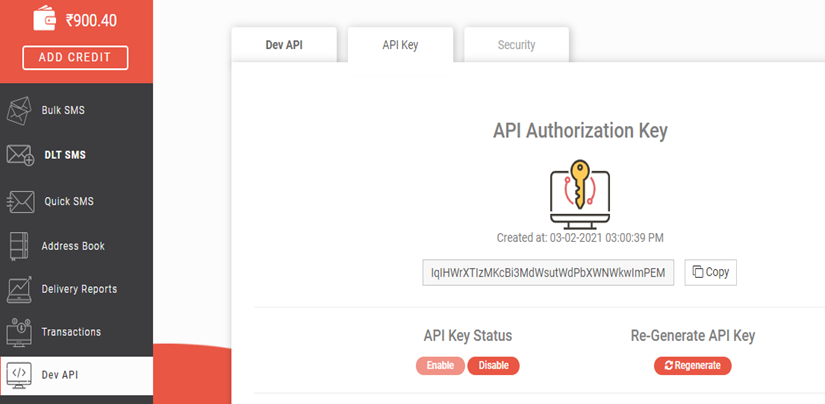Screen dimensions: 825x404
Task: Open the Security tab
Action: tap(516, 45)
